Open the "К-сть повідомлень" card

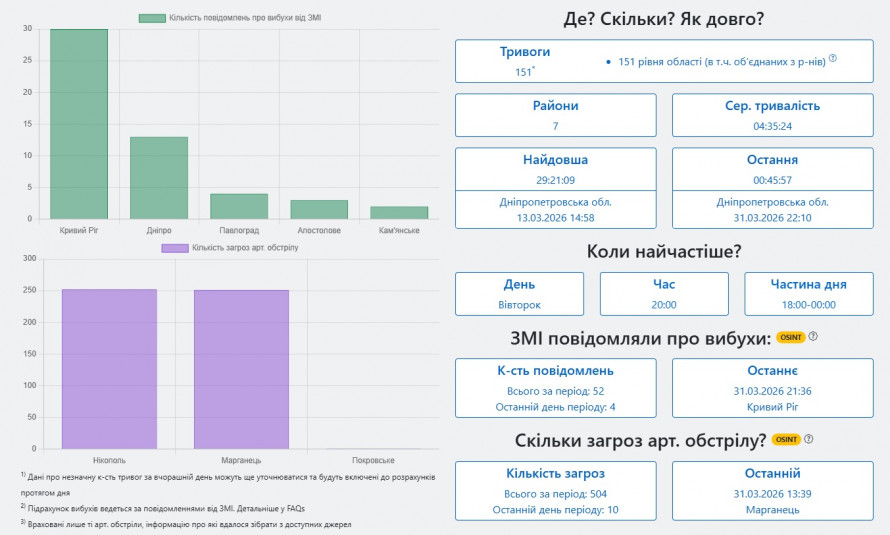555,387
